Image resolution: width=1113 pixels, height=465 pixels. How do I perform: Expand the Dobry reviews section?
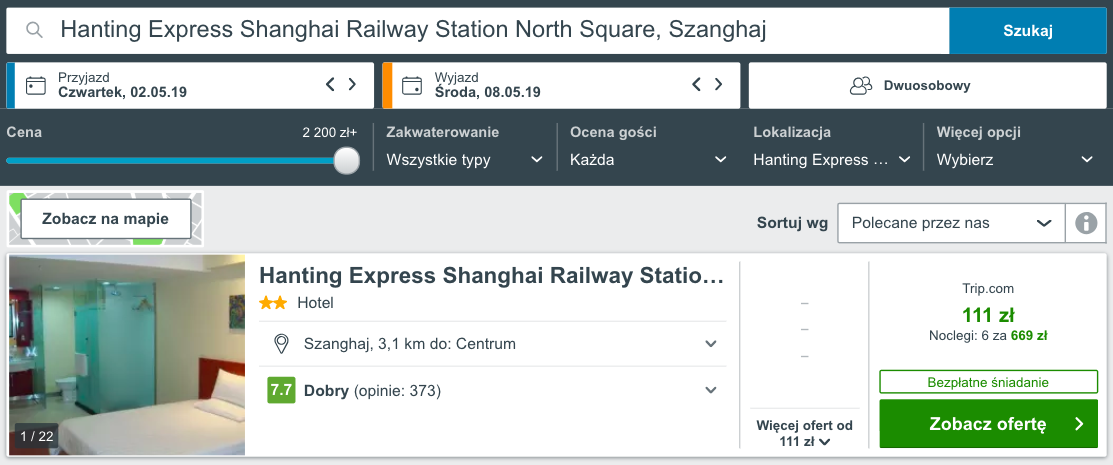coord(711,390)
